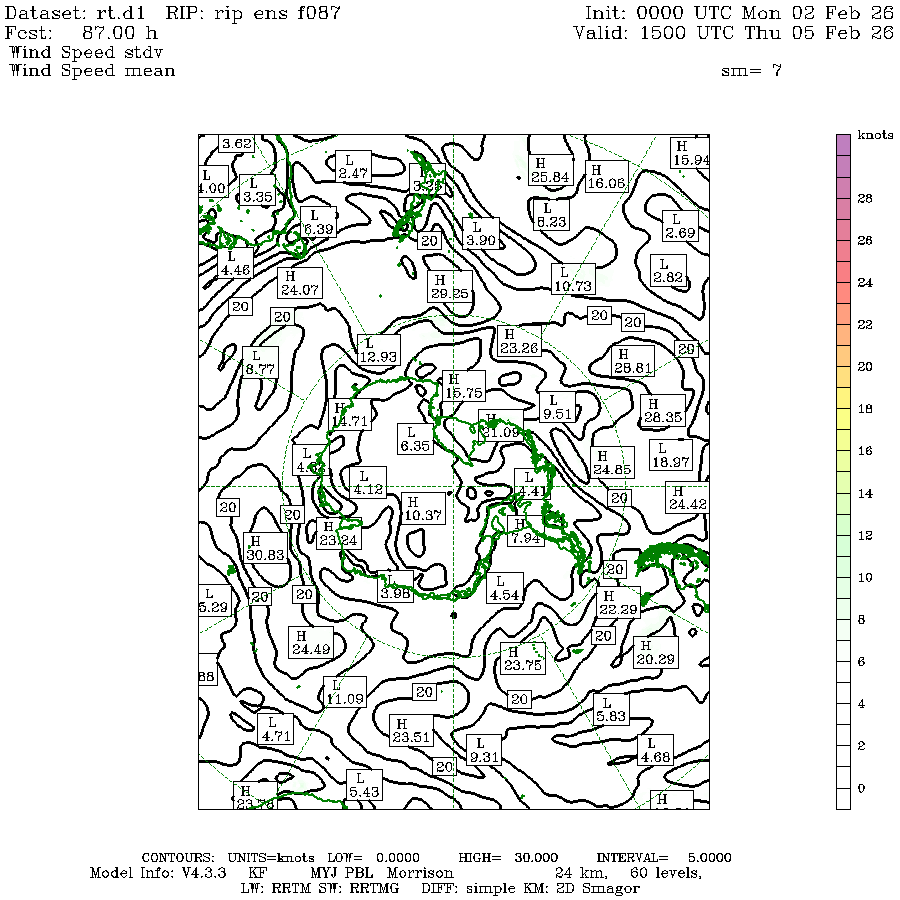Click the 'CONTOURS: UNITS=knots' footer text
Viewport: 900px width, 900px height.
pyautogui.click(x=228, y=858)
